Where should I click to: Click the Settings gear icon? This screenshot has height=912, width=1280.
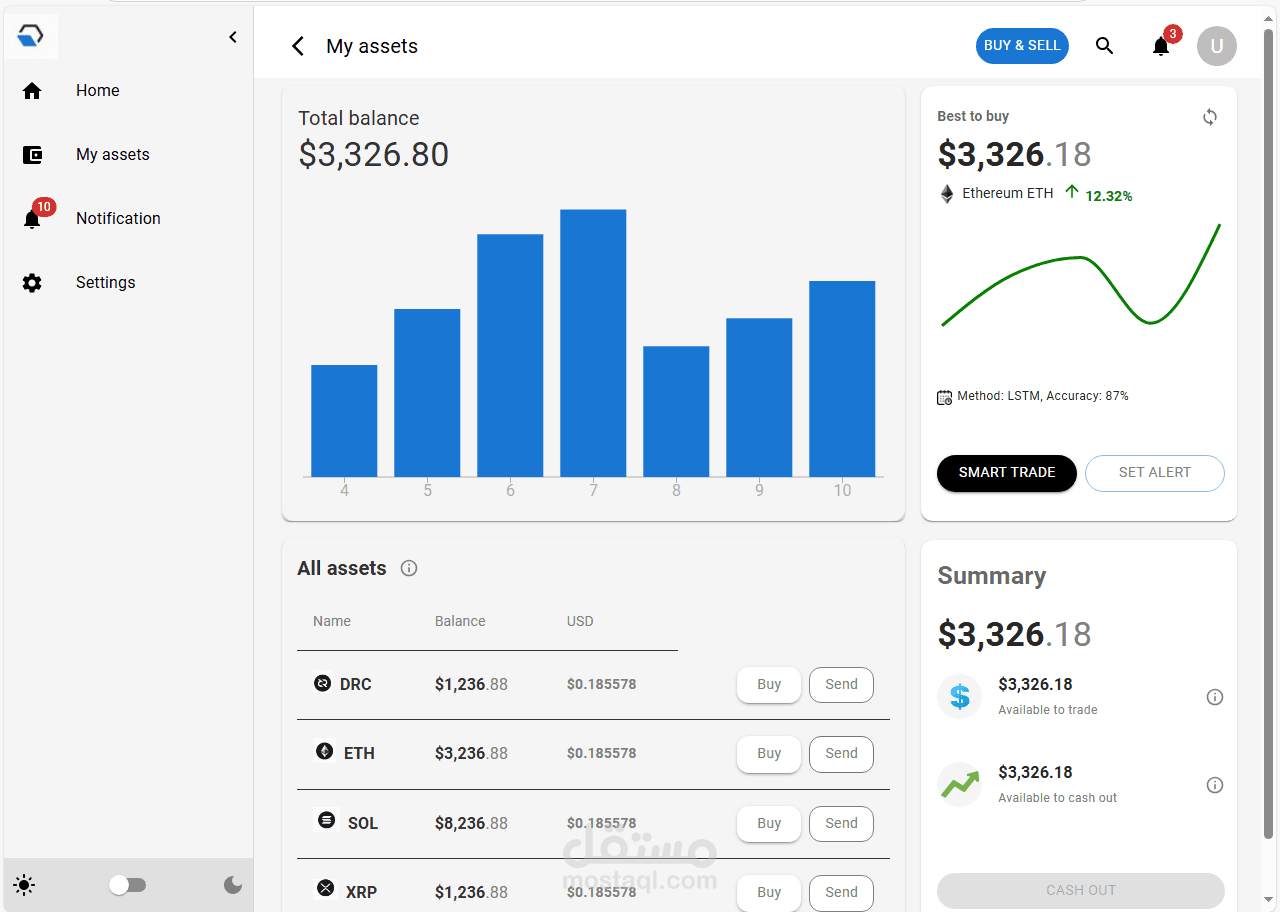[32, 283]
